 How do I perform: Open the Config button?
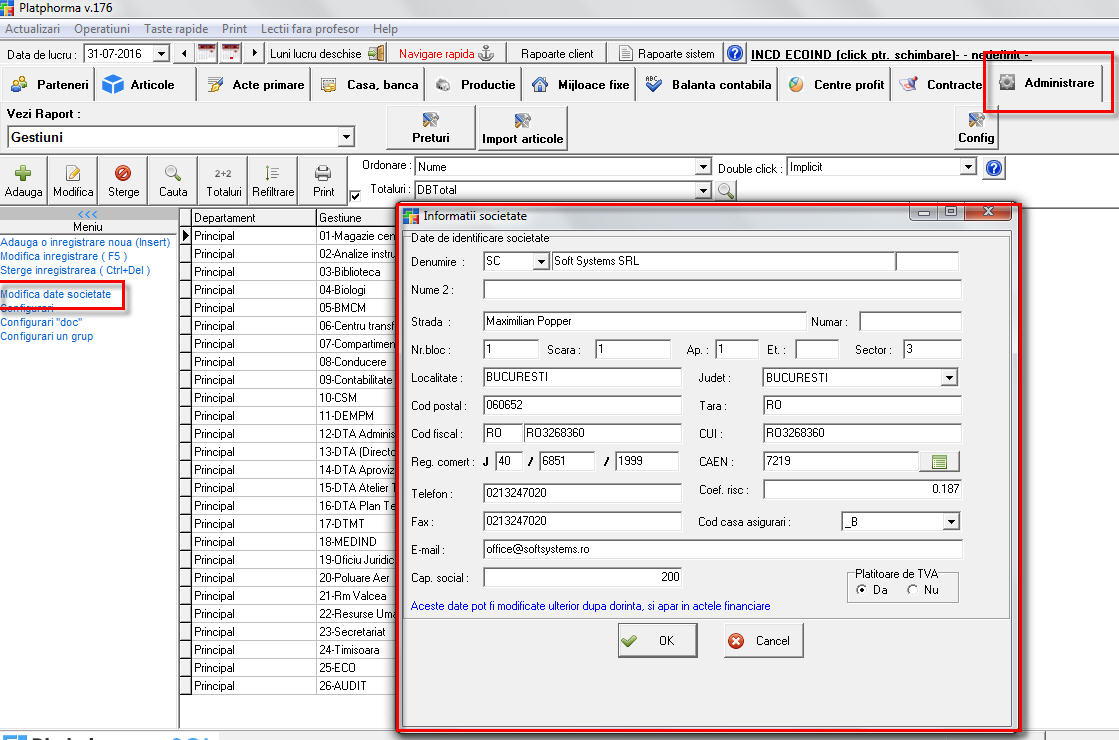point(976,128)
